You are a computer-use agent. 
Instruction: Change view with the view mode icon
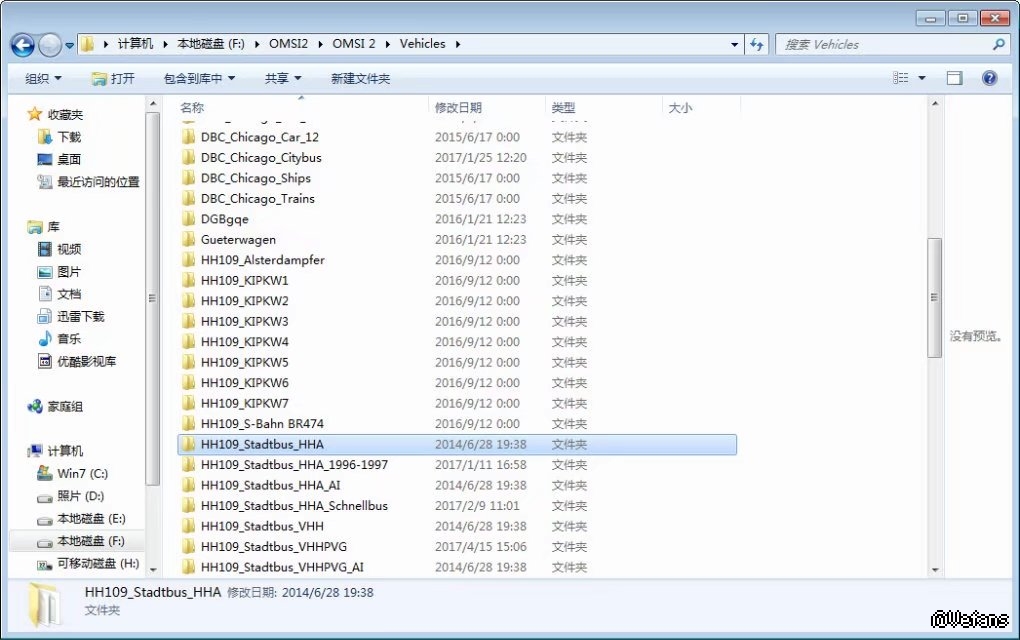(900, 78)
